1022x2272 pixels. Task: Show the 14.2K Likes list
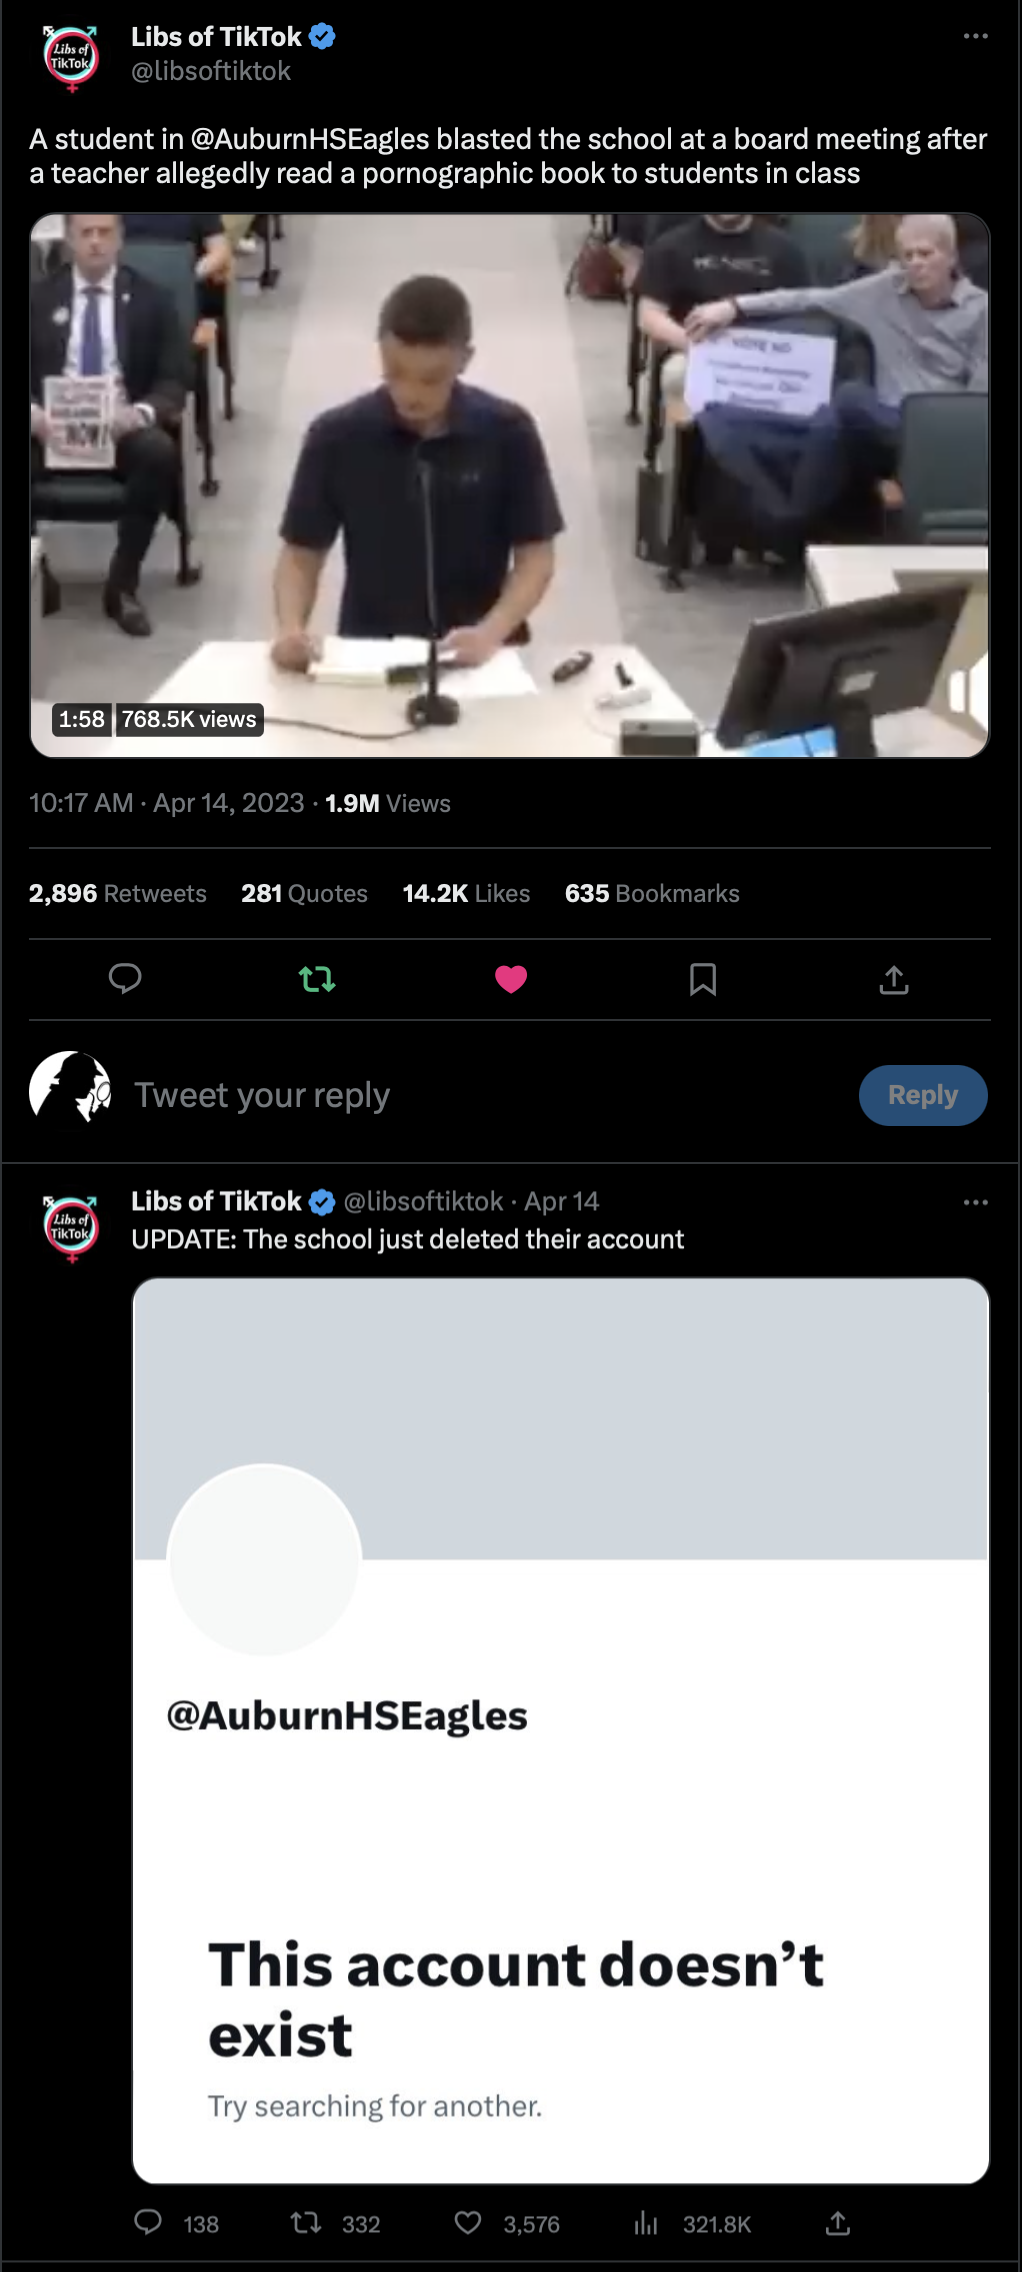pos(466,893)
